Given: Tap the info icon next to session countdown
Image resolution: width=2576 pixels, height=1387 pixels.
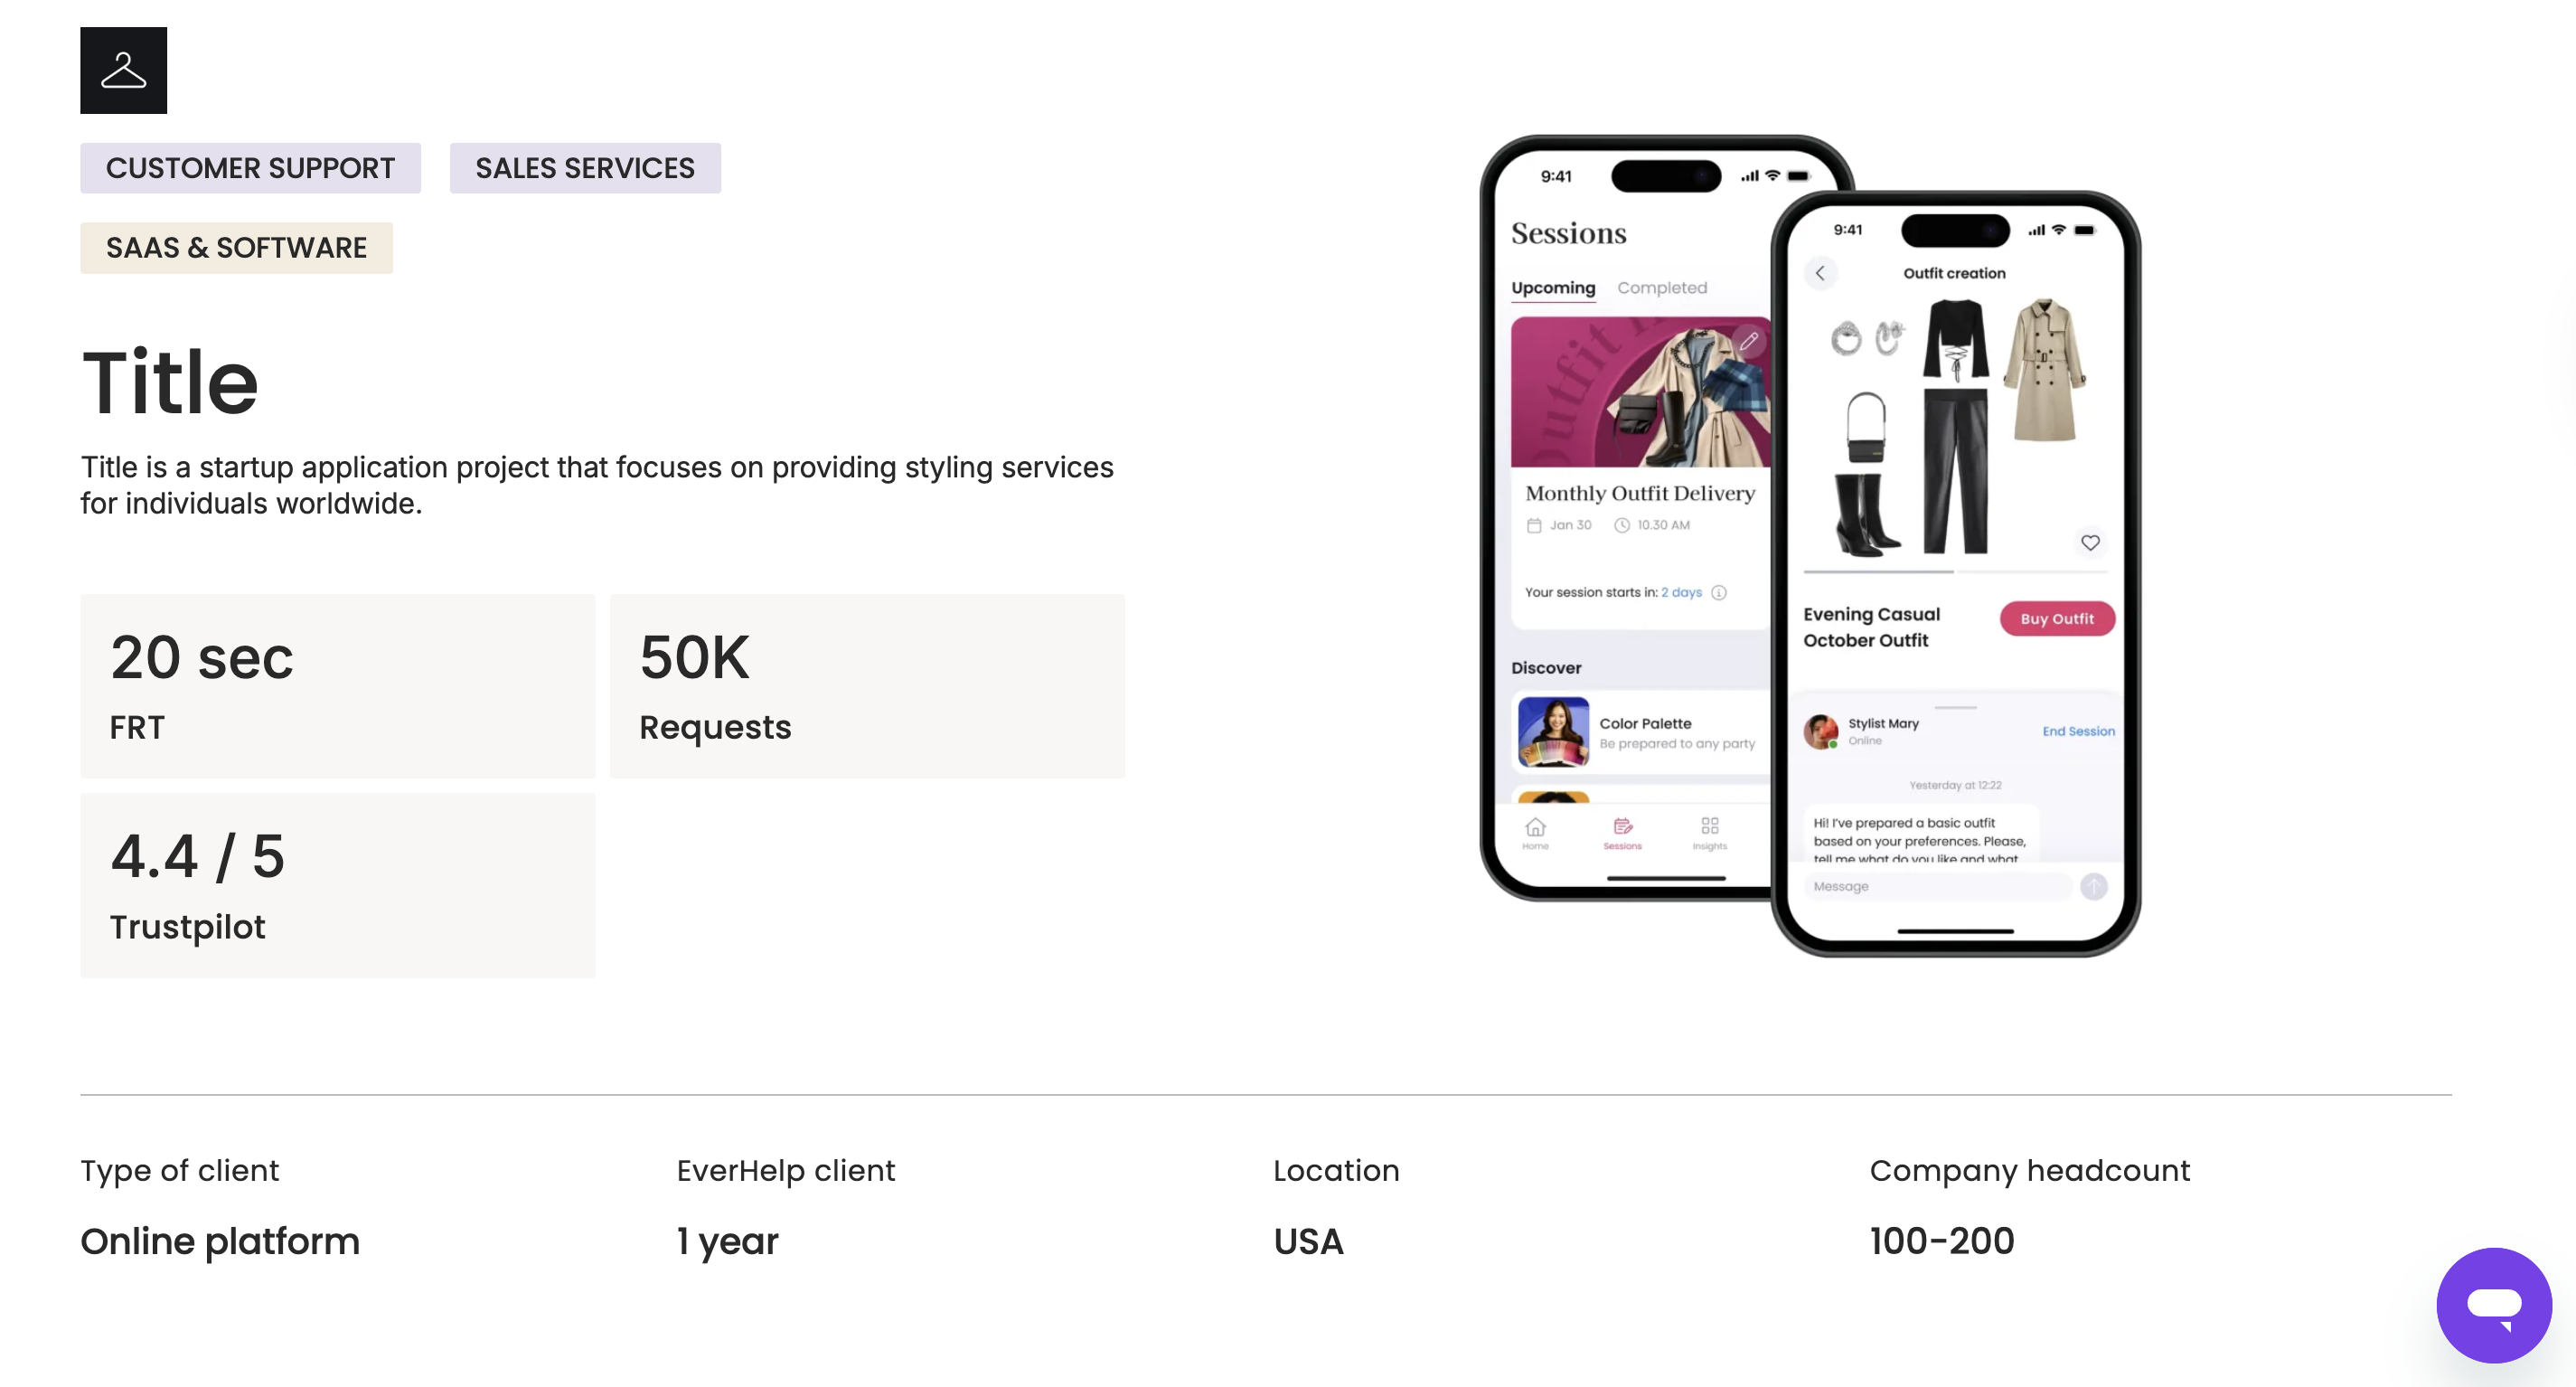Looking at the screenshot, I should 1720,592.
